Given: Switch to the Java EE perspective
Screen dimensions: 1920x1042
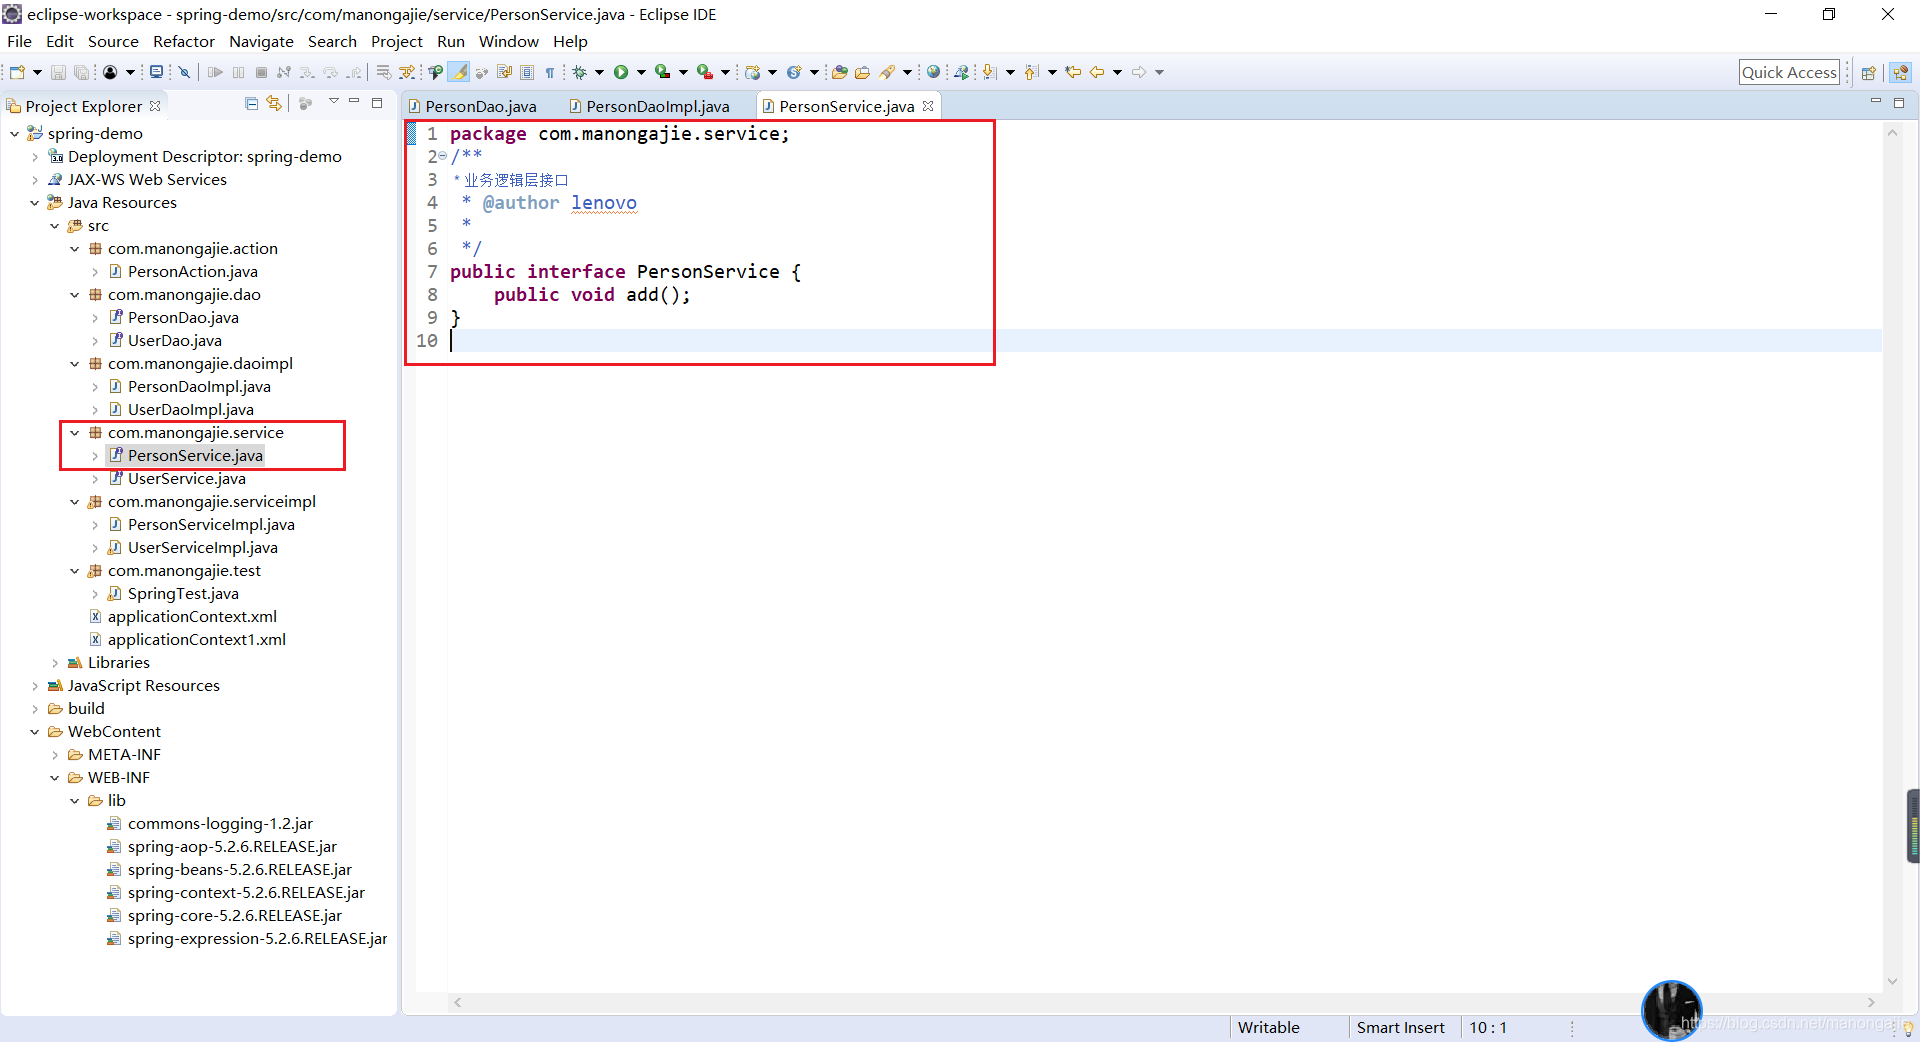Looking at the screenshot, I should (1901, 72).
